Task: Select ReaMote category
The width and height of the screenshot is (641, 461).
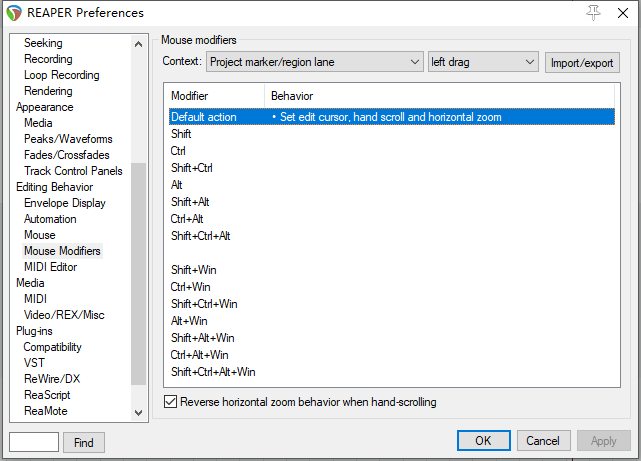Action: 45,411
